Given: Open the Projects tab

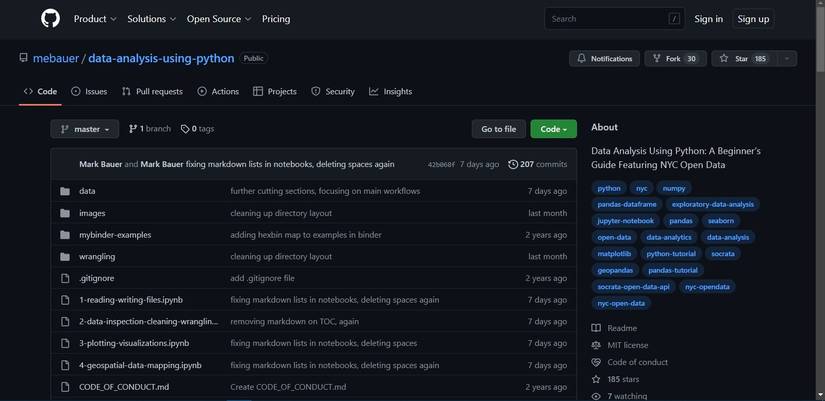Looking at the screenshot, I should click(275, 92).
